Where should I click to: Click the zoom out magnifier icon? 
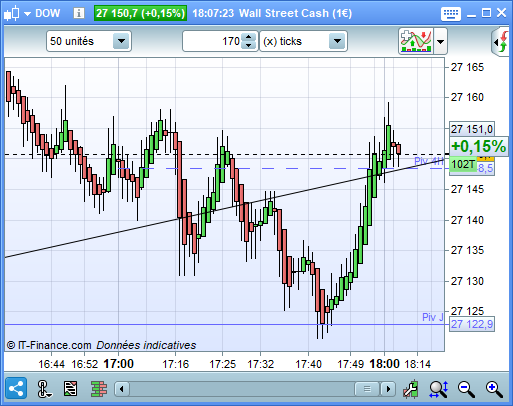tap(466, 389)
